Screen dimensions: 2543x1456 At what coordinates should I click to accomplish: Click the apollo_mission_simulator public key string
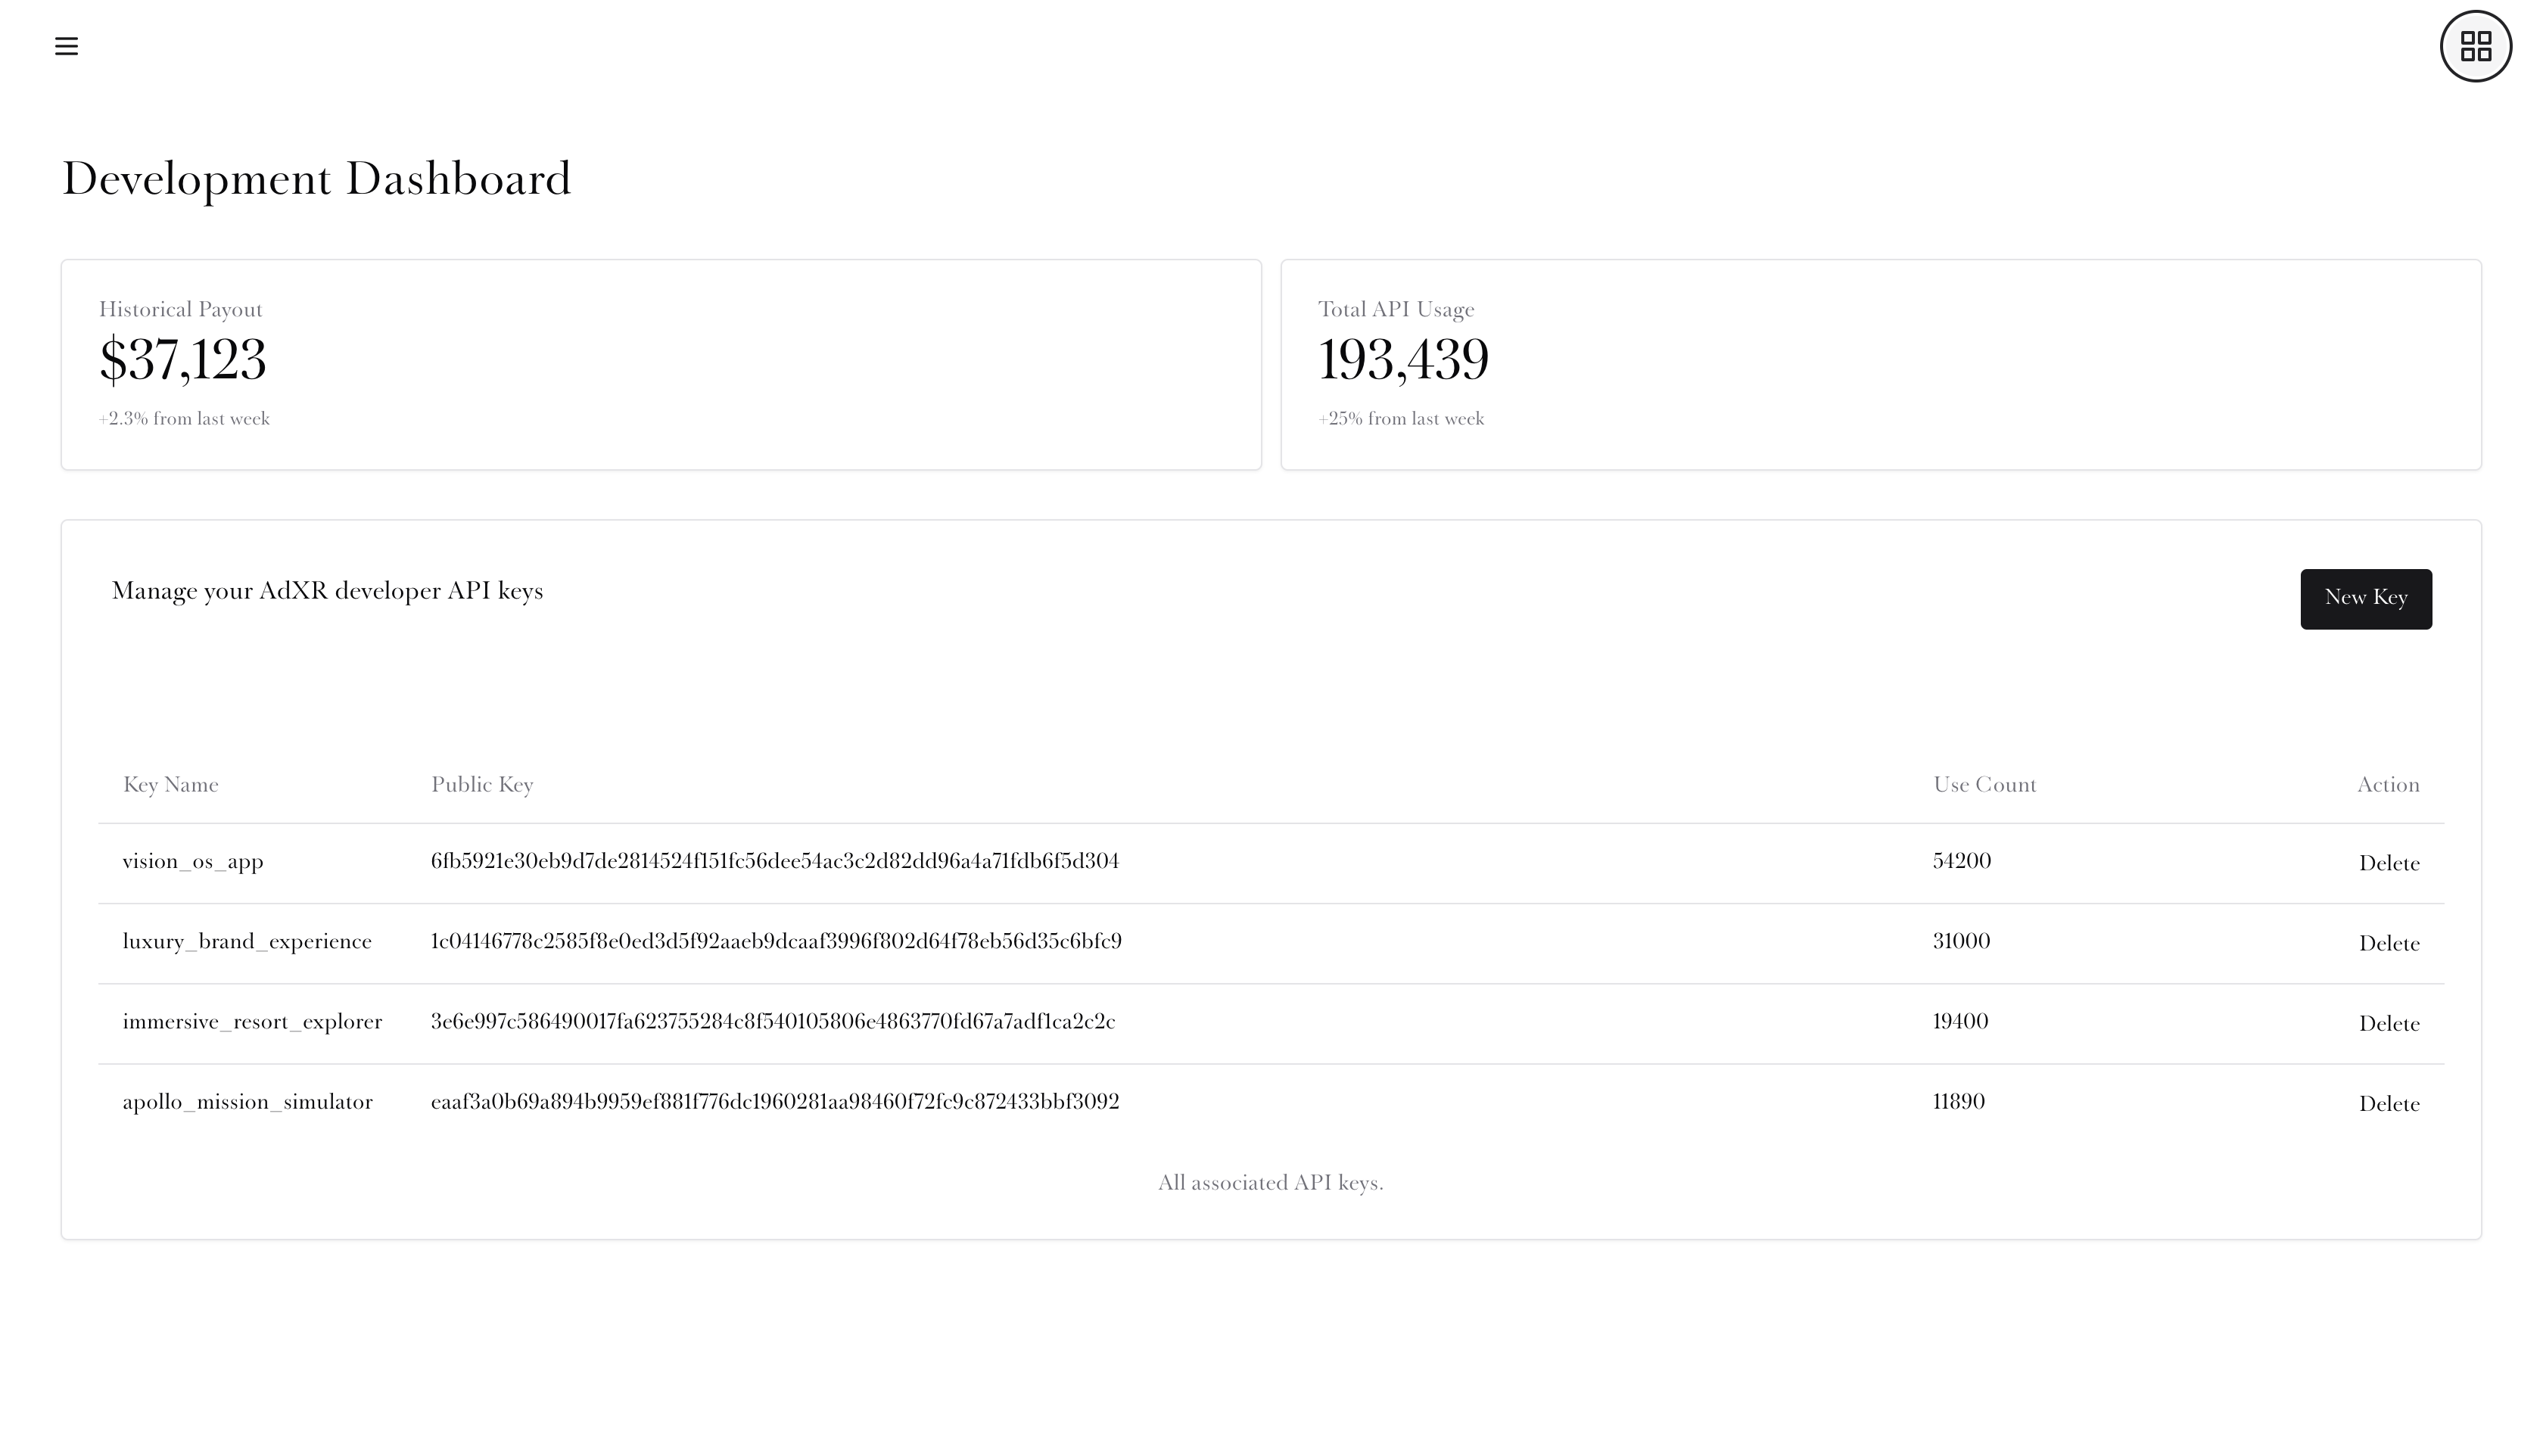[774, 1101]
